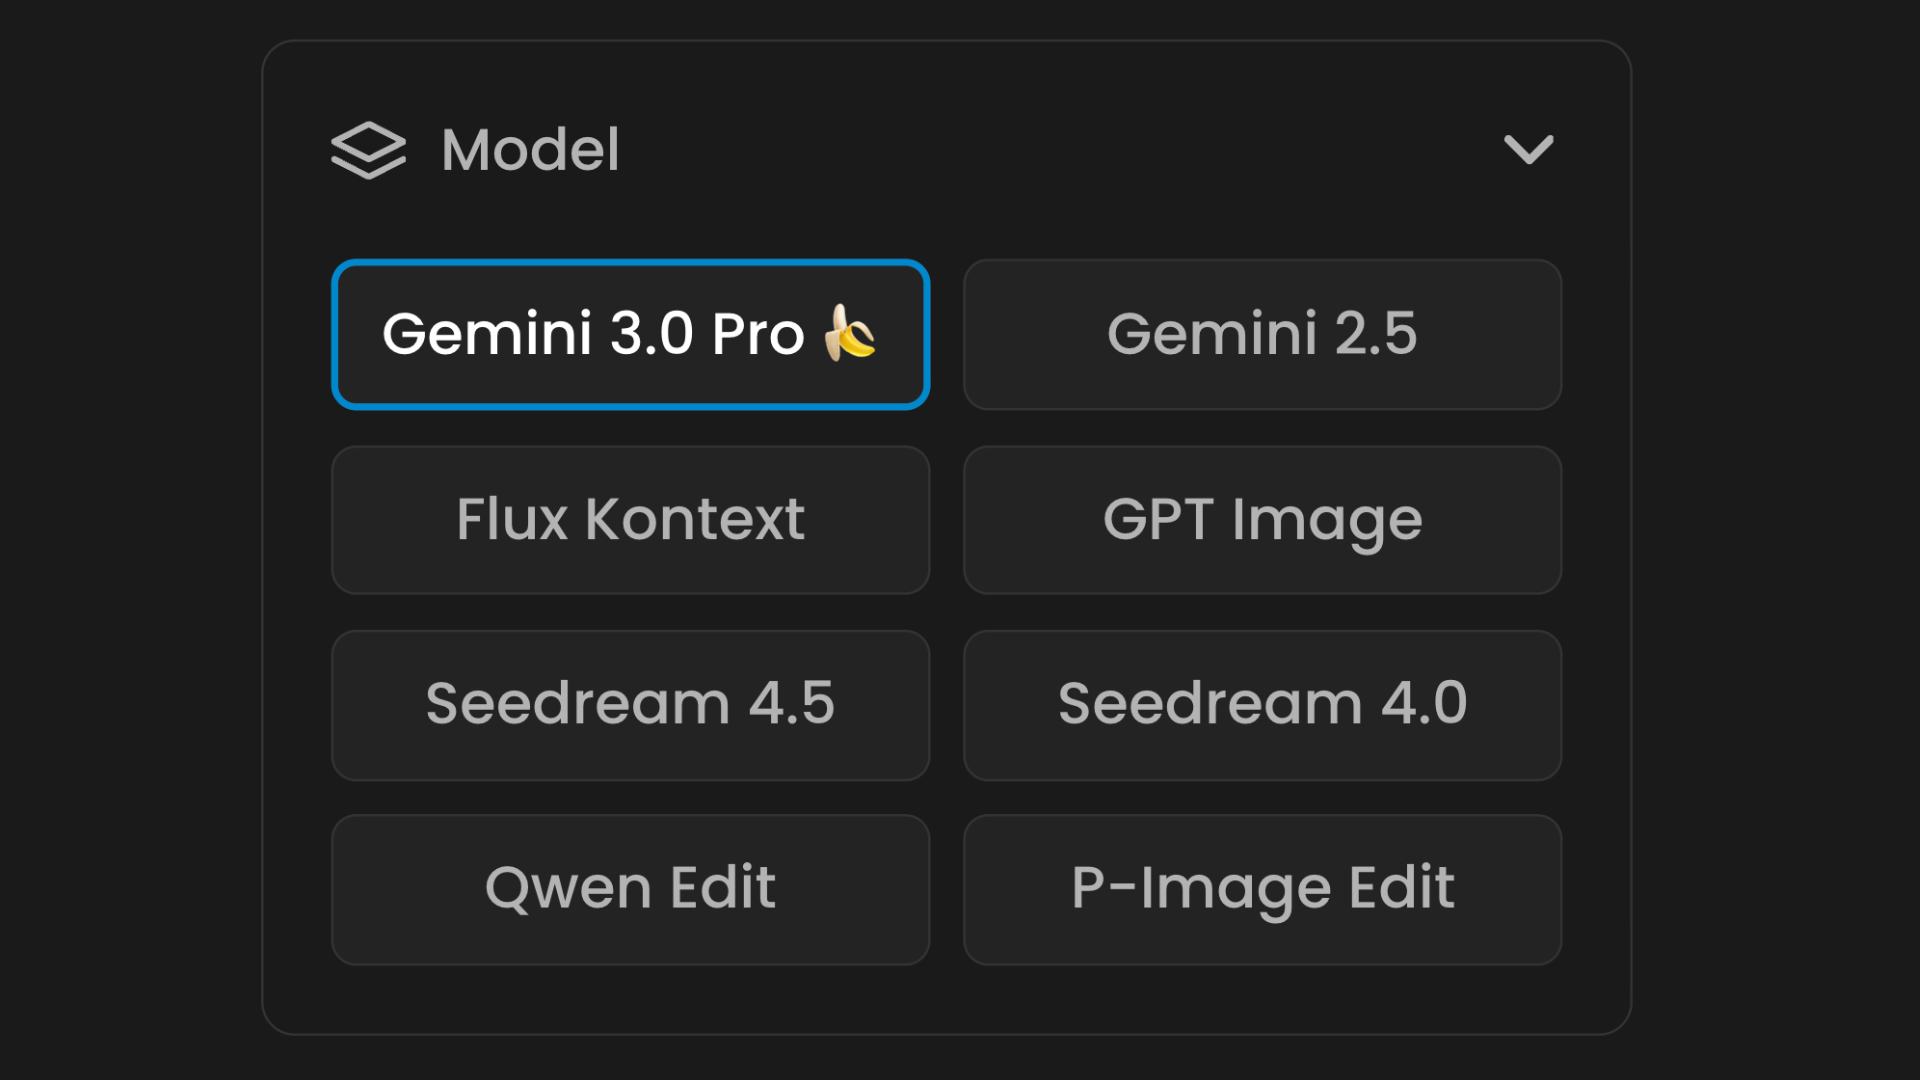Viewport: 1920px width, 1080px height.
Task: Click the Gemini 2.5 option text
Action: (1262, 334)
